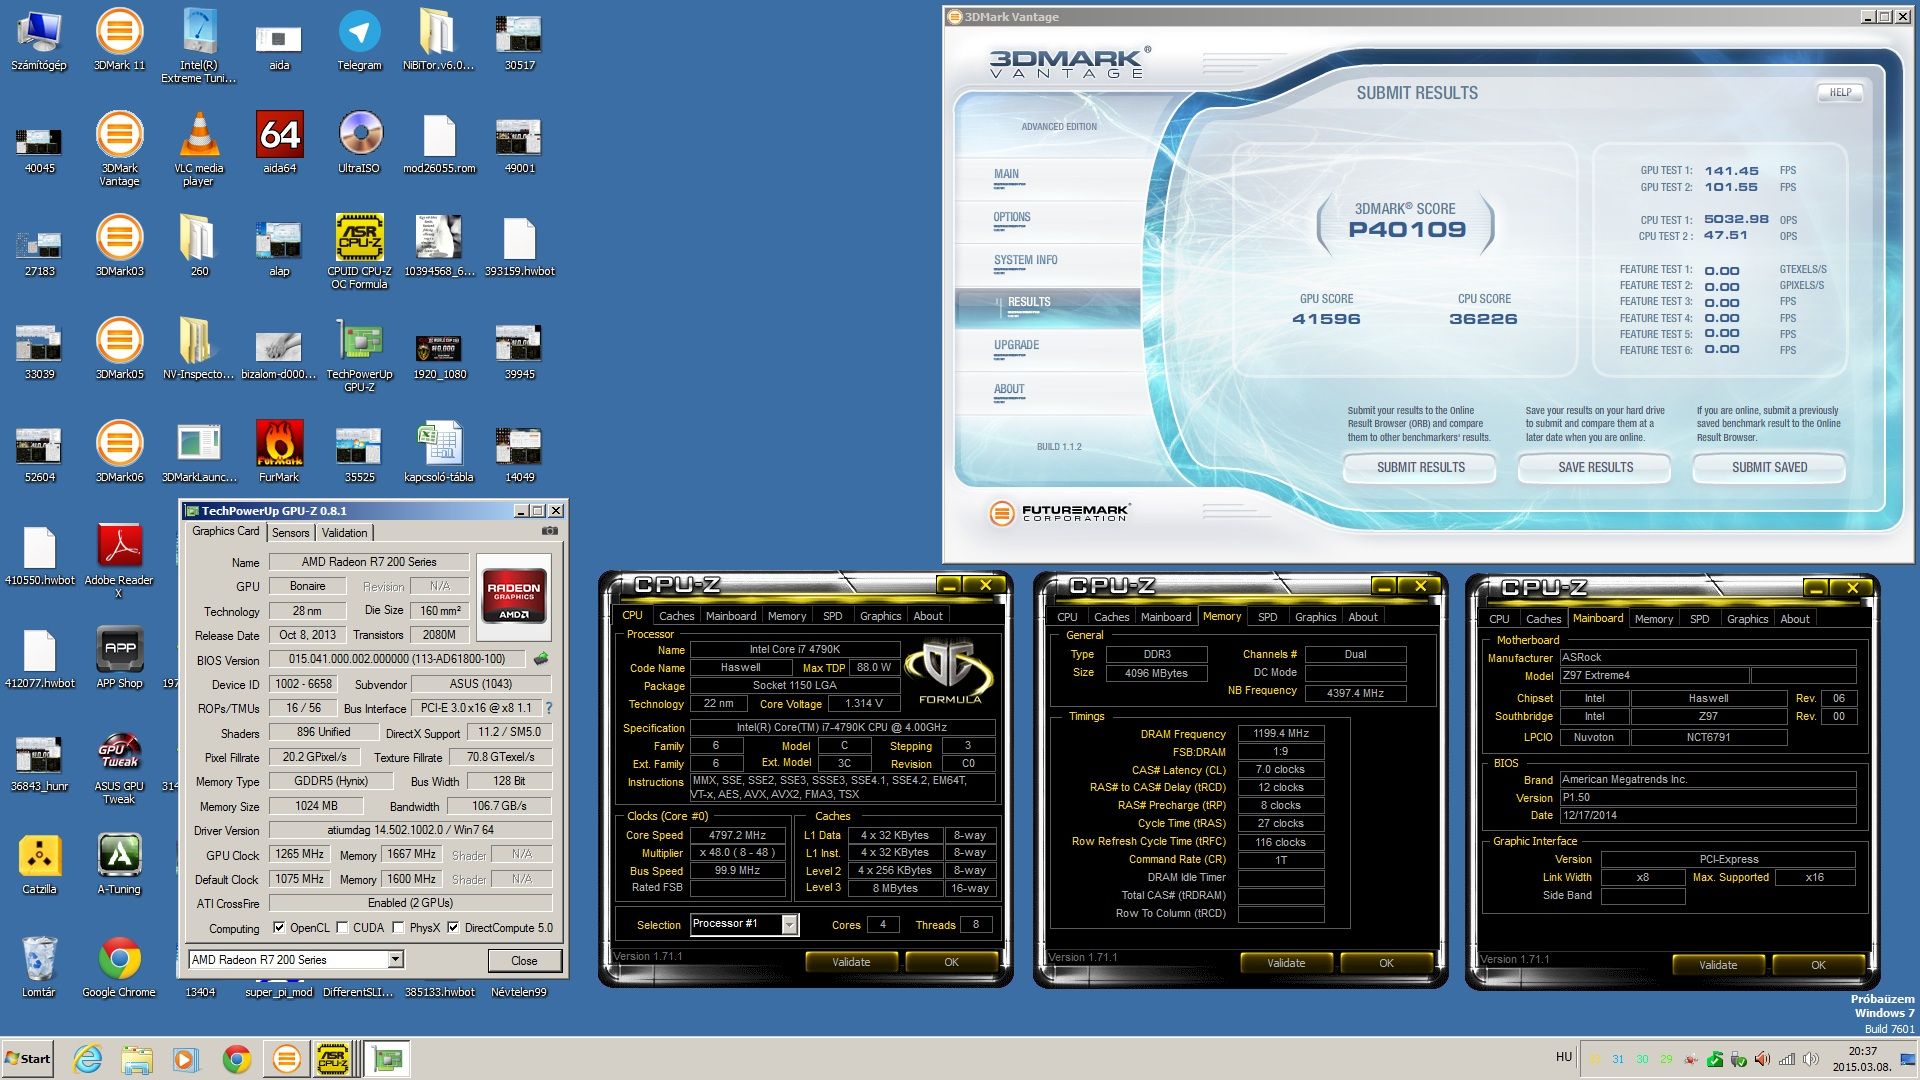The image size is (1920, 1080).
Task: Click the GPU Name field in GPU-Z
Action: pos(369,562)
